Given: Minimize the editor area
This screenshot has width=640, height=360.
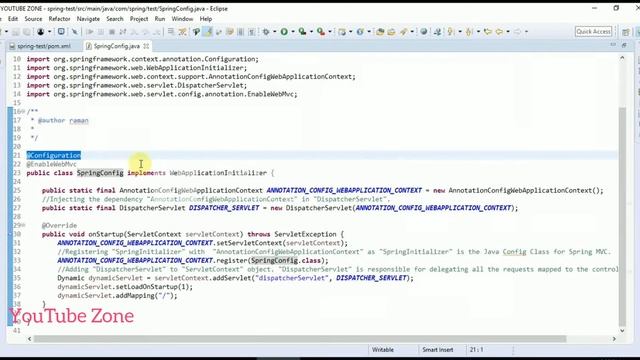Looking at the screenshot, I should tap(613, 44).
